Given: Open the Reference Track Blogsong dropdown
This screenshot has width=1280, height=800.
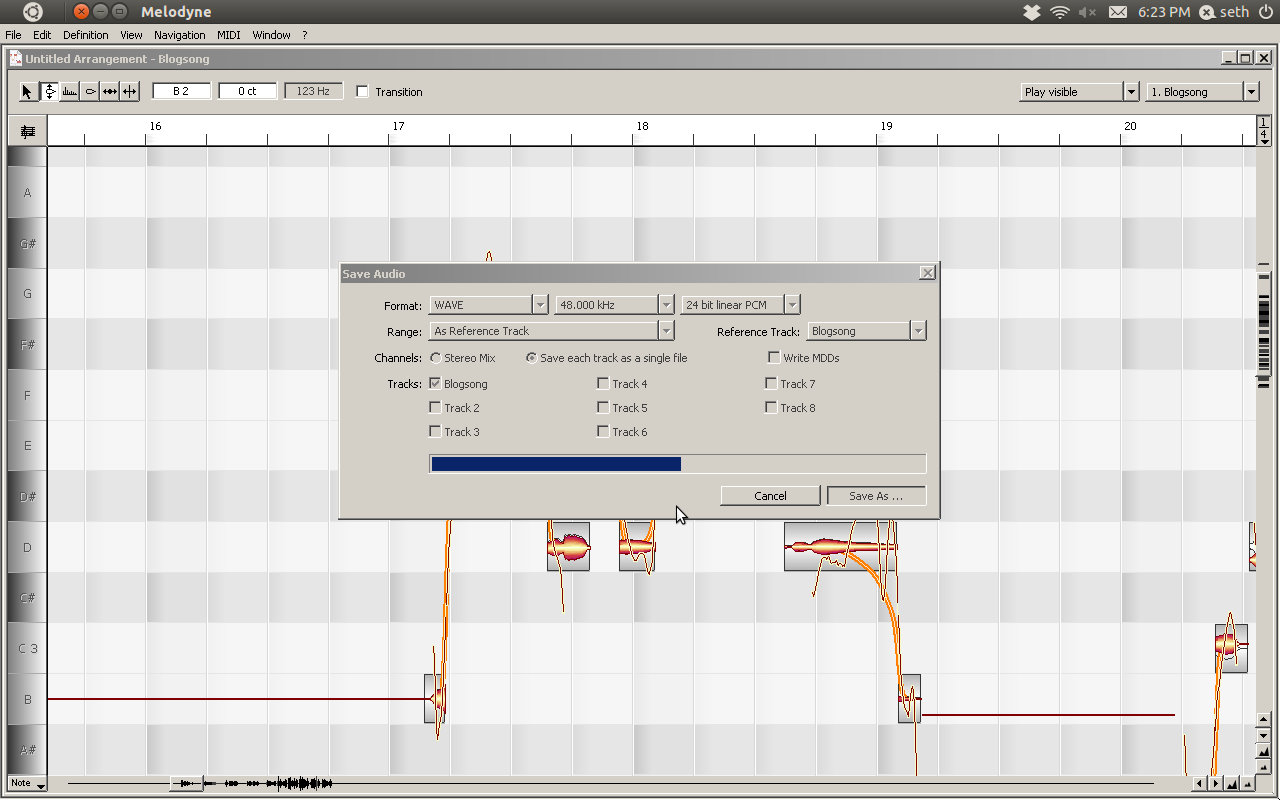Looking at the screenshot, I should 867,331.
